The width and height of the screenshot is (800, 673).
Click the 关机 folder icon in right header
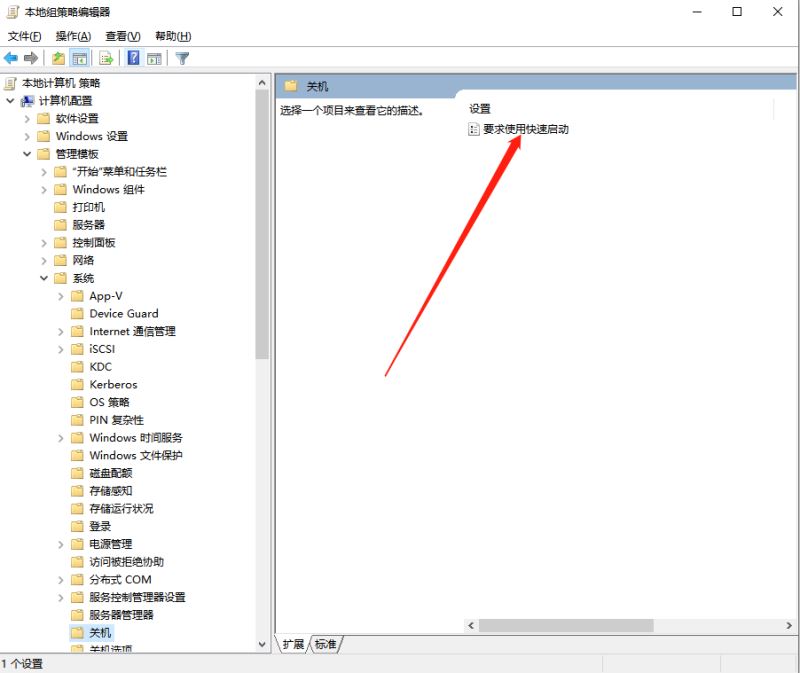[291, 86]
